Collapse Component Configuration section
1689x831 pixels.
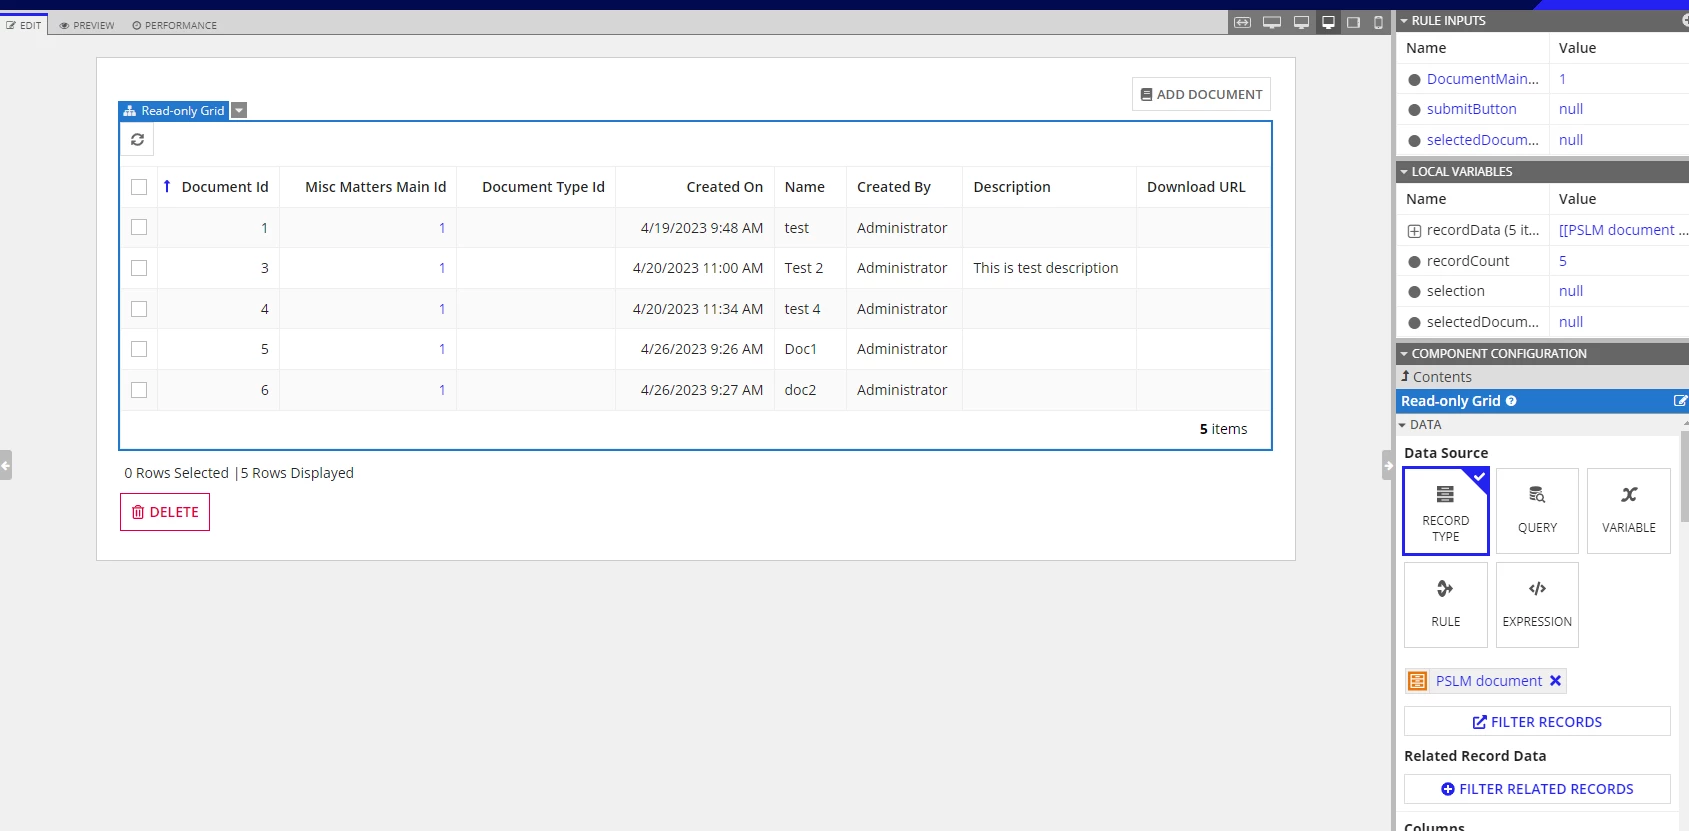[1404, 354]
